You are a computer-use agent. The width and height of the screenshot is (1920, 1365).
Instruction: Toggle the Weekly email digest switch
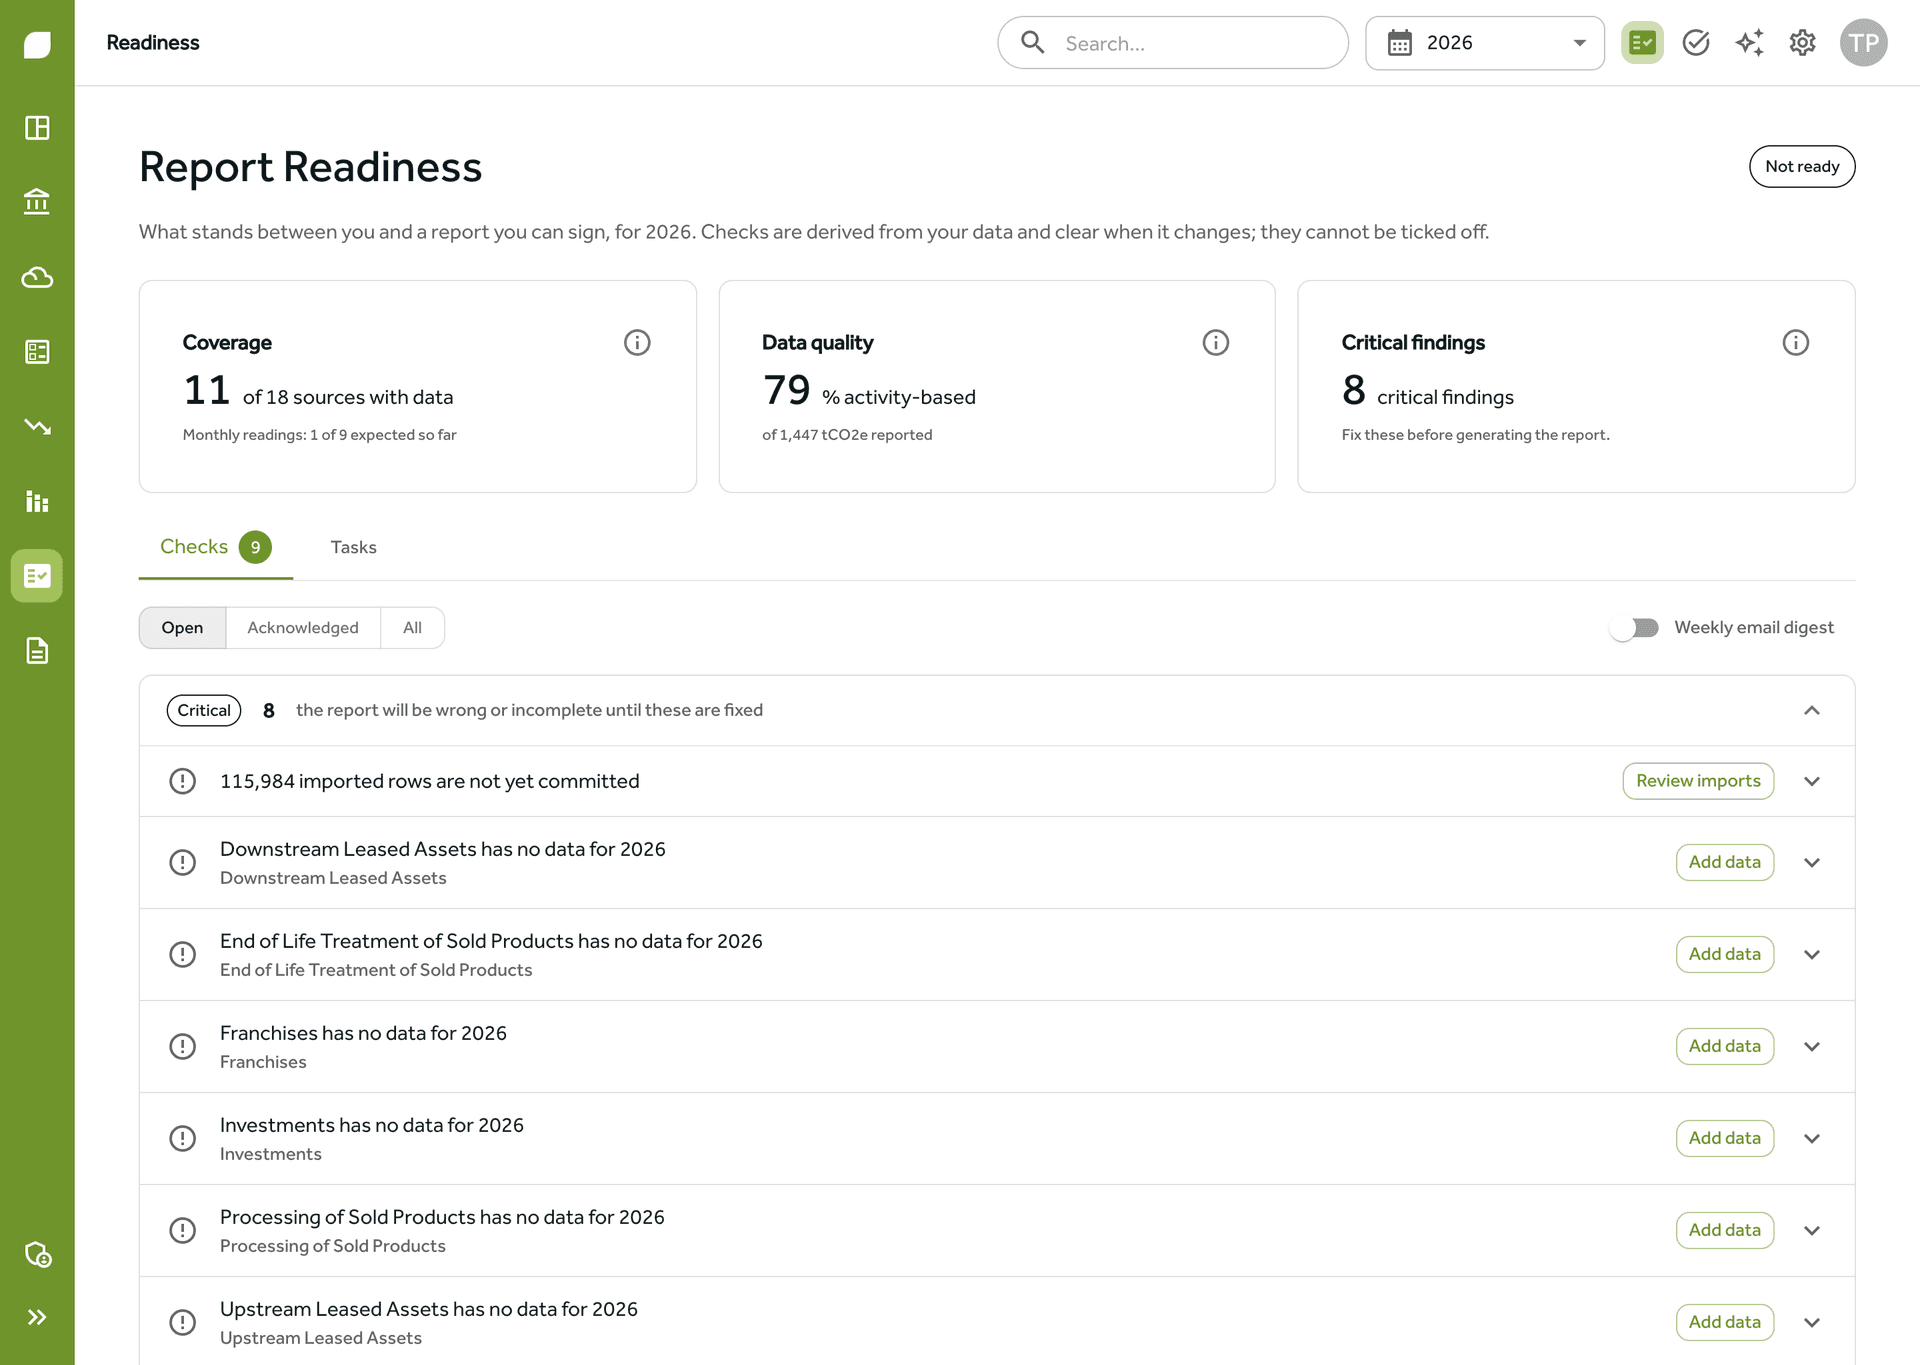click(1634, 628)
